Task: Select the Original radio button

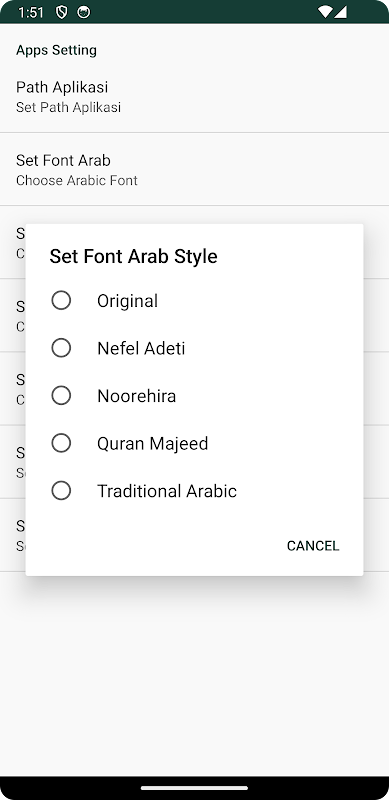Action: [x=61, y=301]
